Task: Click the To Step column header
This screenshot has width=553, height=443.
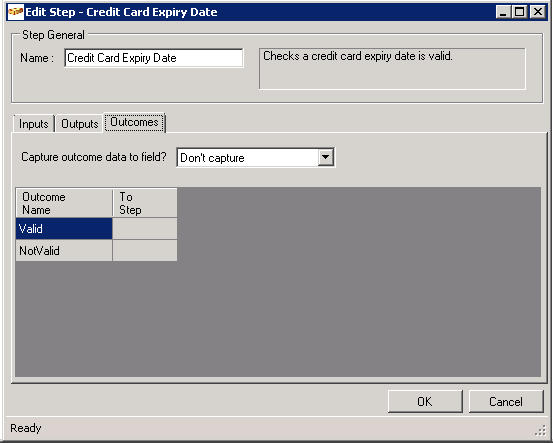Action: pos(145,203)
